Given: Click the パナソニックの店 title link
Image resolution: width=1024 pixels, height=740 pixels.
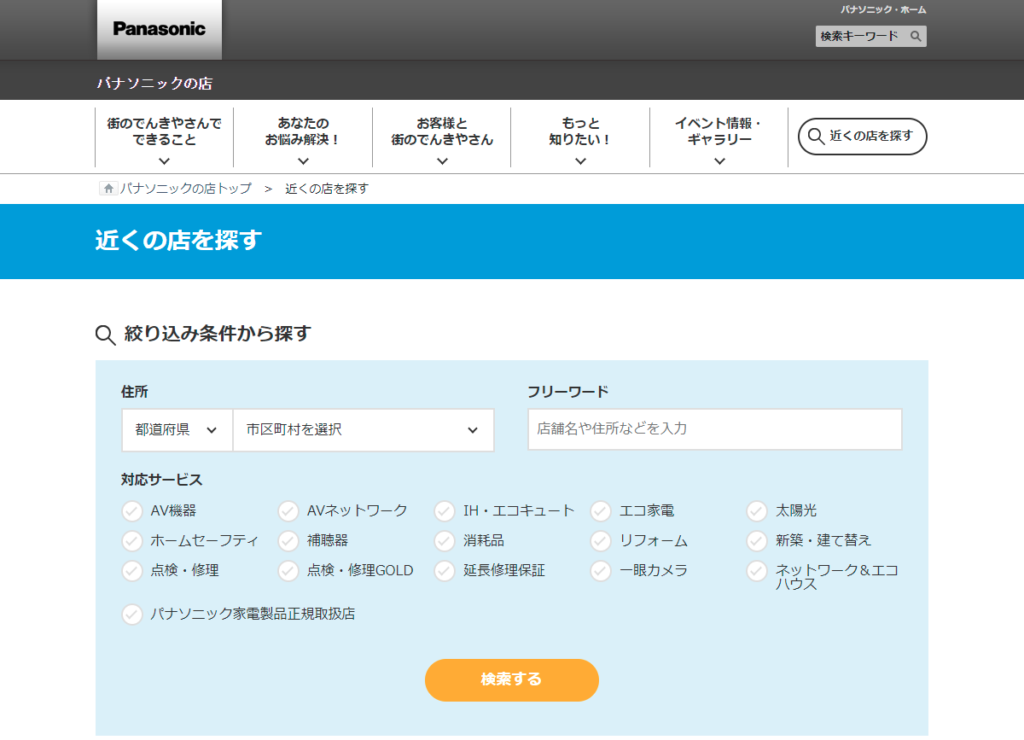Looking at the screenshot, I should [x=155, y=83].
